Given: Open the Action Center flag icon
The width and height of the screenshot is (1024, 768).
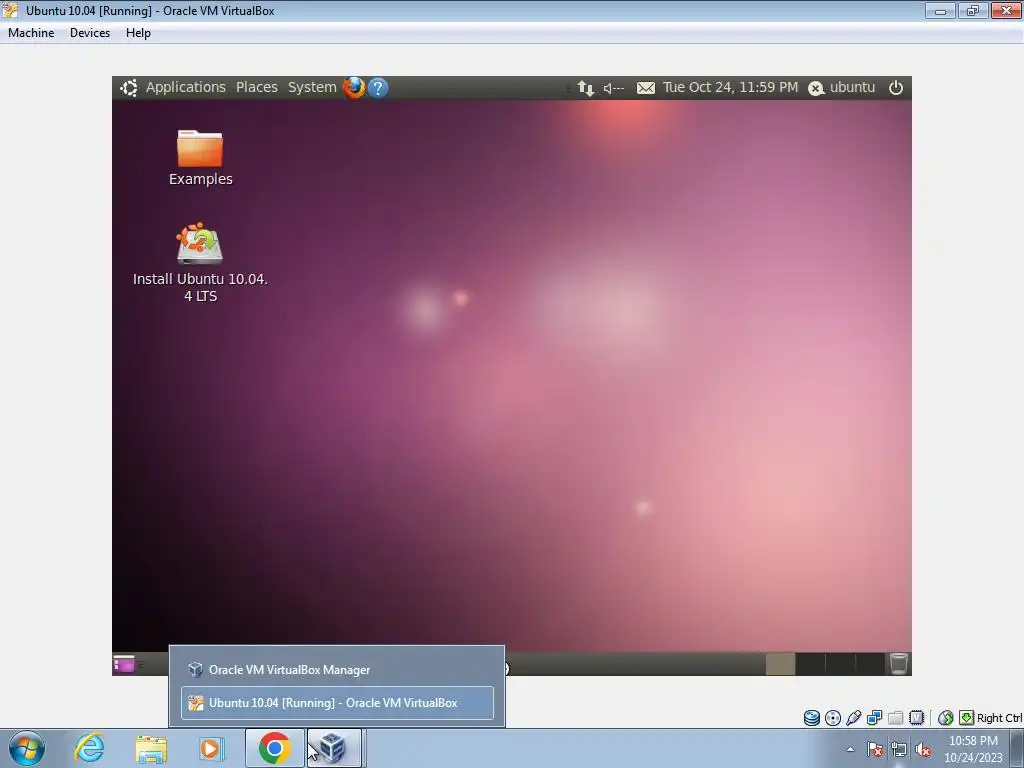Looking at the screenshot, I should tap(875, 750).
